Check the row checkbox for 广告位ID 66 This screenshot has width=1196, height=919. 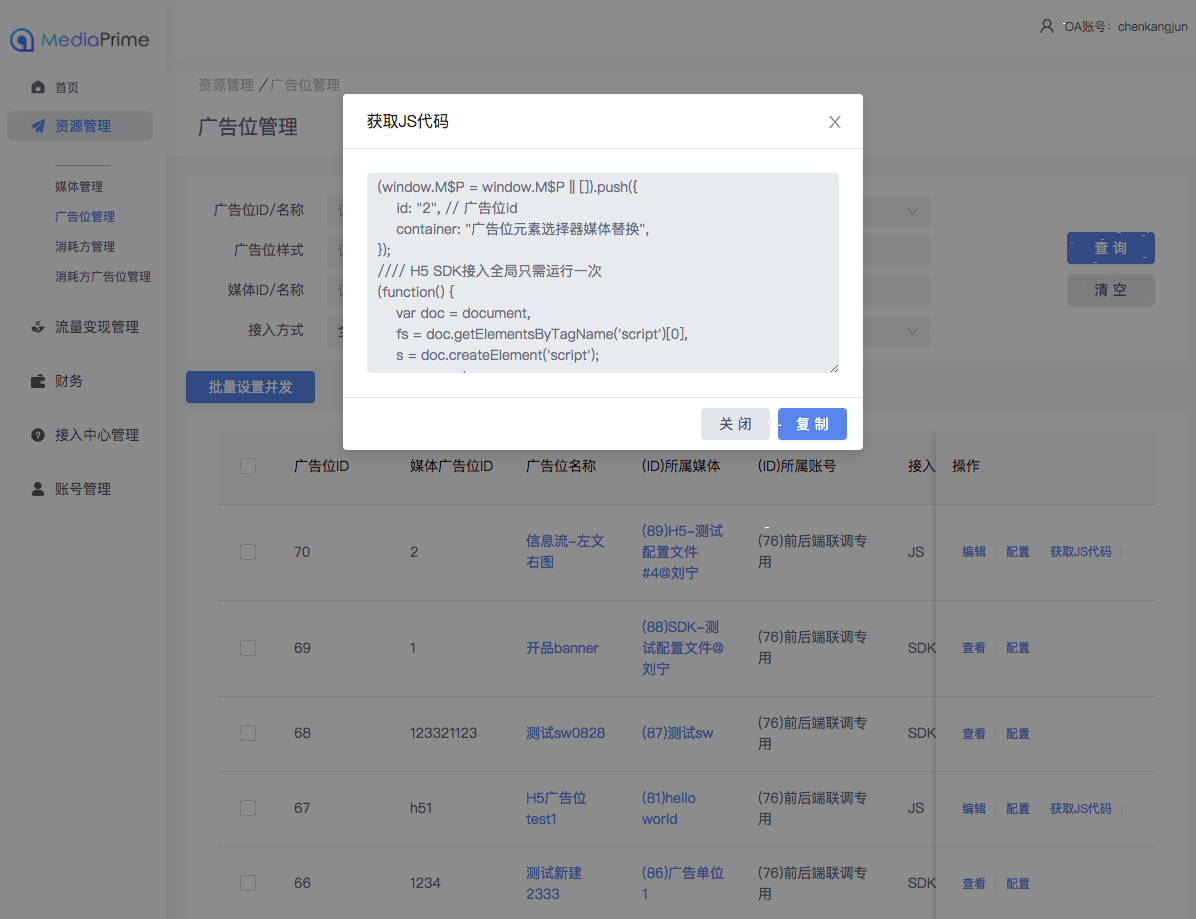pos(248,883)
